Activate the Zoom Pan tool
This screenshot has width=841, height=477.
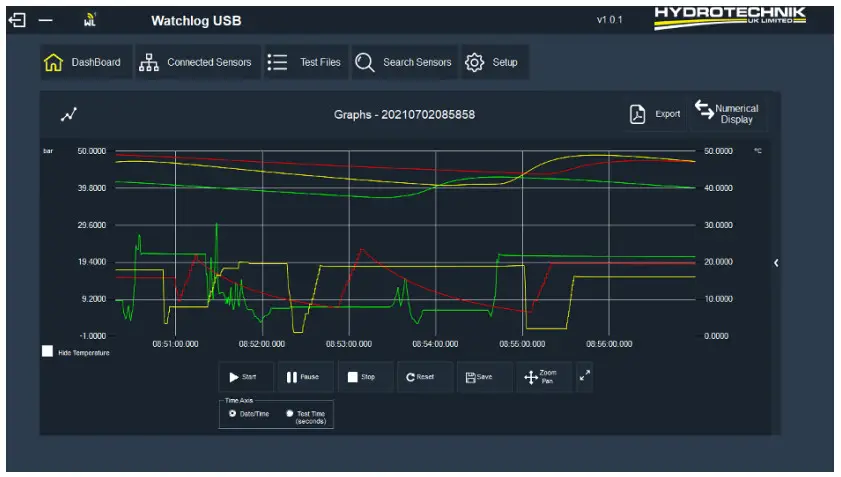[x=544, y=377]
